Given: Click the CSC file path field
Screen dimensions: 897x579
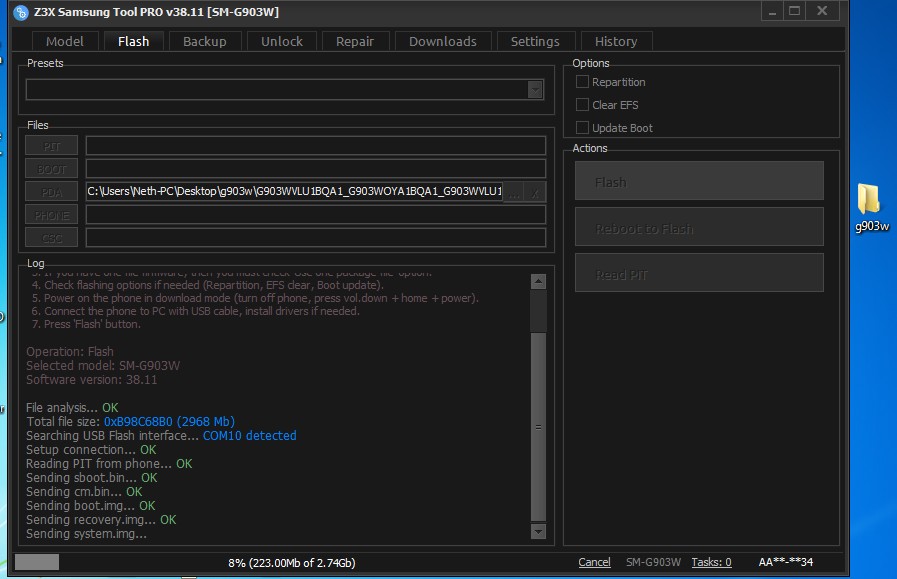Looking at the screenshot, I should [316, 238].
